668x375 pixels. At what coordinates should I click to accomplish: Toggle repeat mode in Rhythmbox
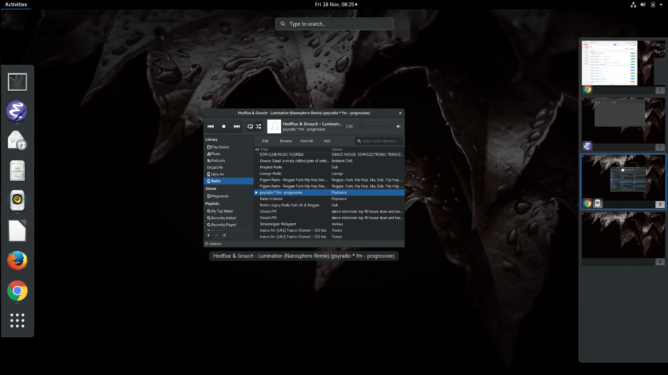(x=250, y=127)
